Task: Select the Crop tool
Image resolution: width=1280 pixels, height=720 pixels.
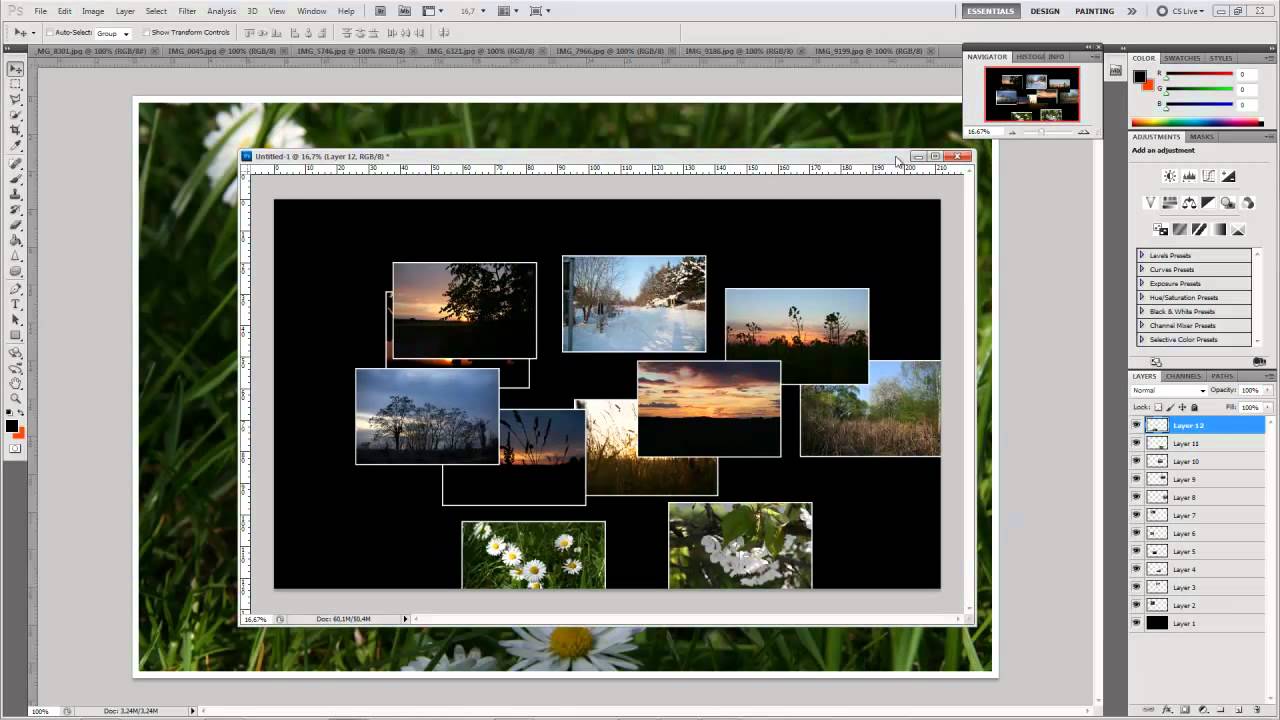Action: click(x=16, y=131)
